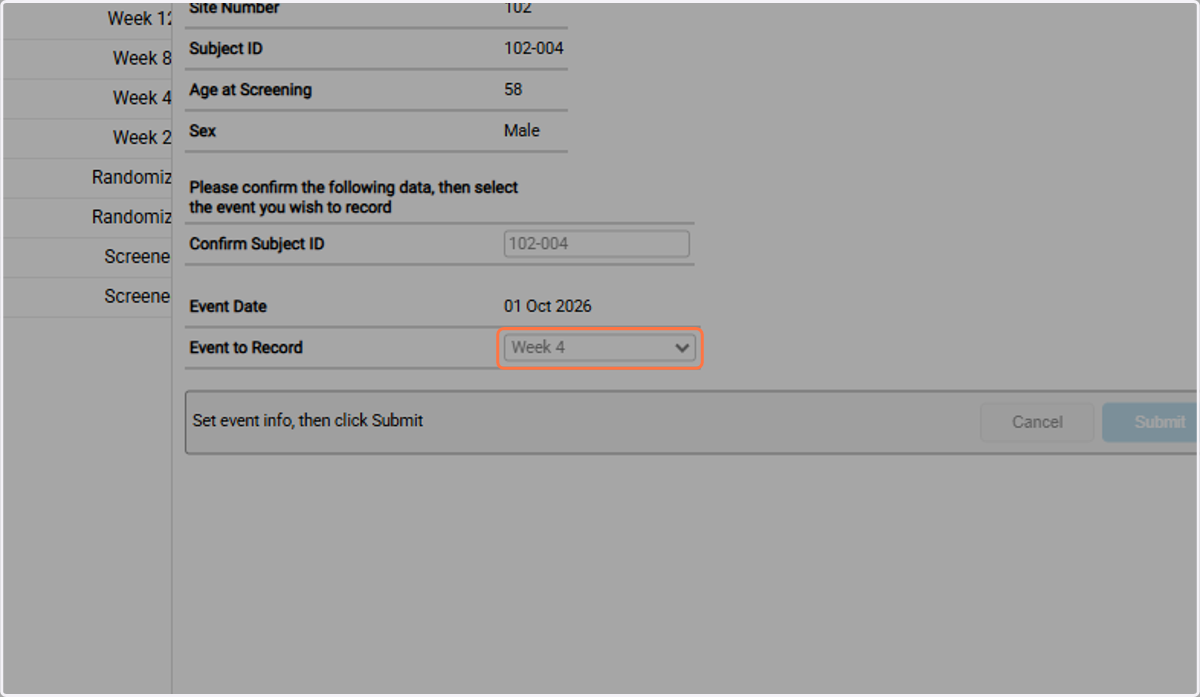This screenshot has width=1200, height=697.
Task: Click the Event to Record label
Action: (246, 348)
